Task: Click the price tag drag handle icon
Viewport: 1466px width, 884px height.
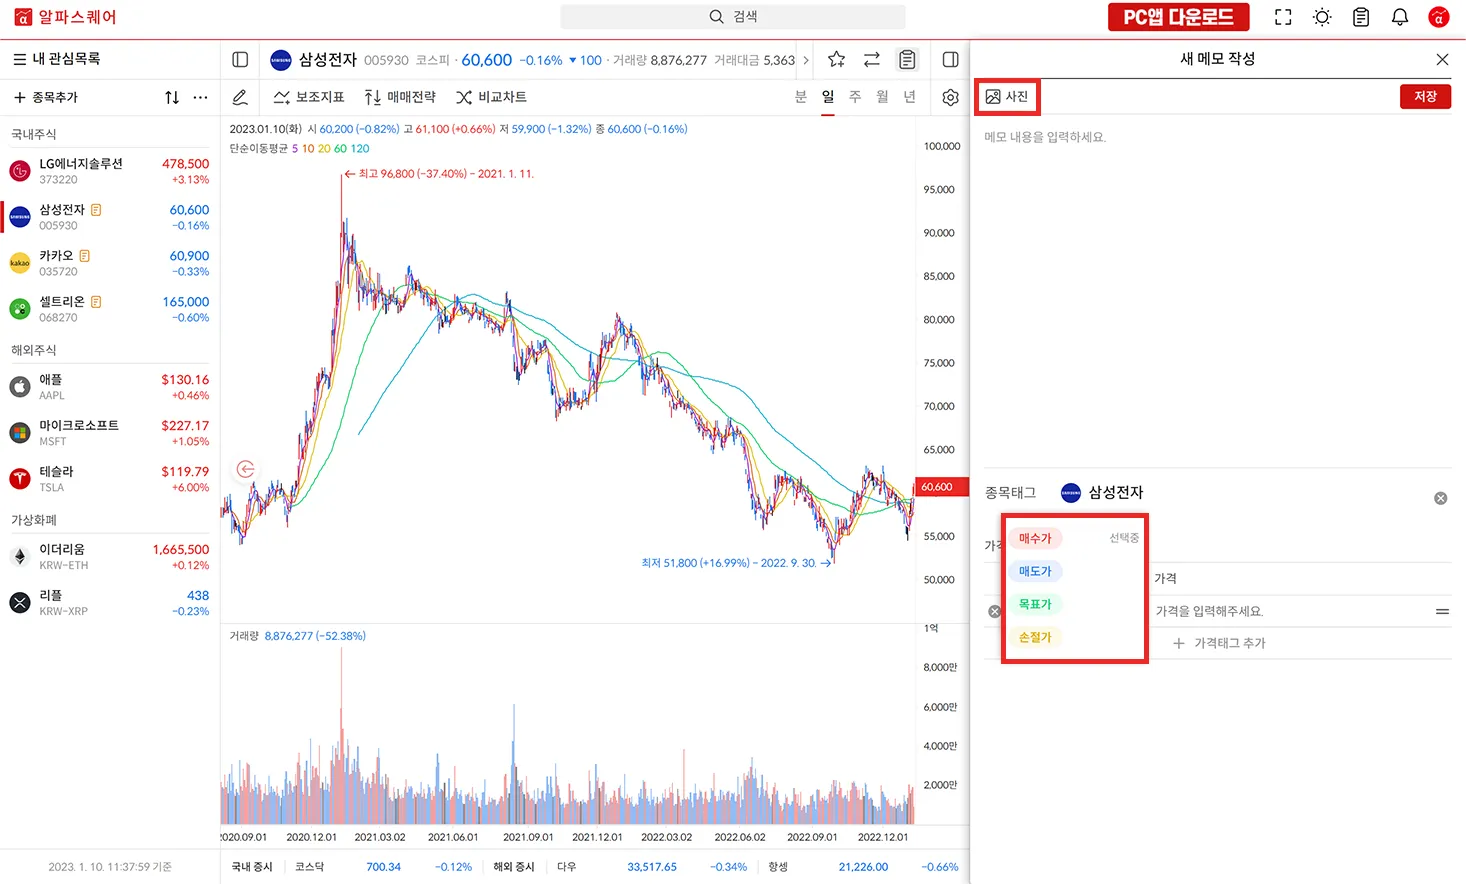Action: 1442,611
